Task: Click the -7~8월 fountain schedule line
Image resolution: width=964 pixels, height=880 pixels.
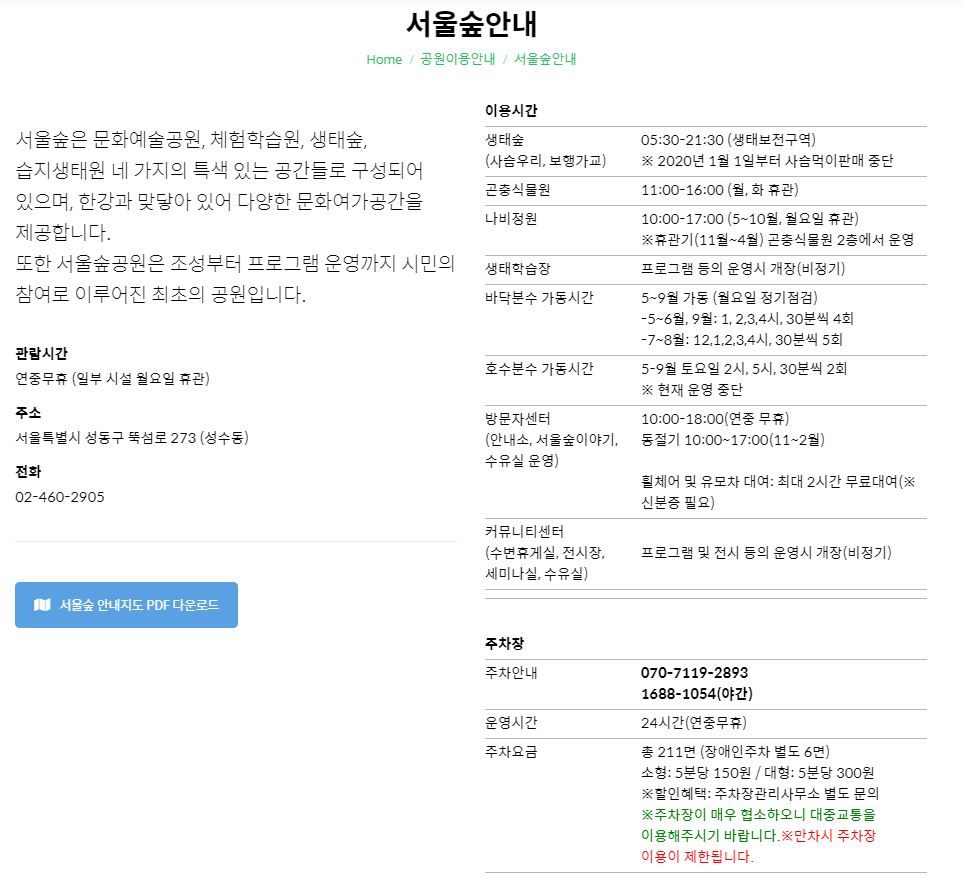Action: (741, 339)
